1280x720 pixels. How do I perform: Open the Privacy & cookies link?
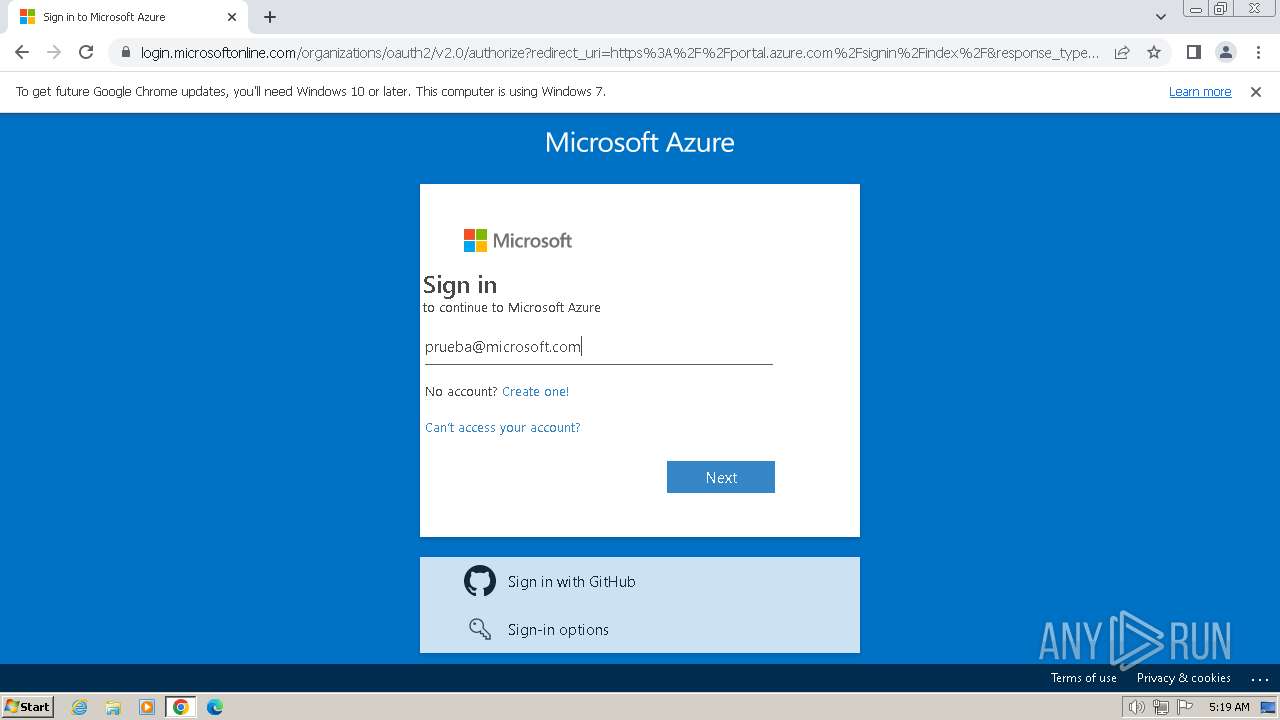(1183, 678)
